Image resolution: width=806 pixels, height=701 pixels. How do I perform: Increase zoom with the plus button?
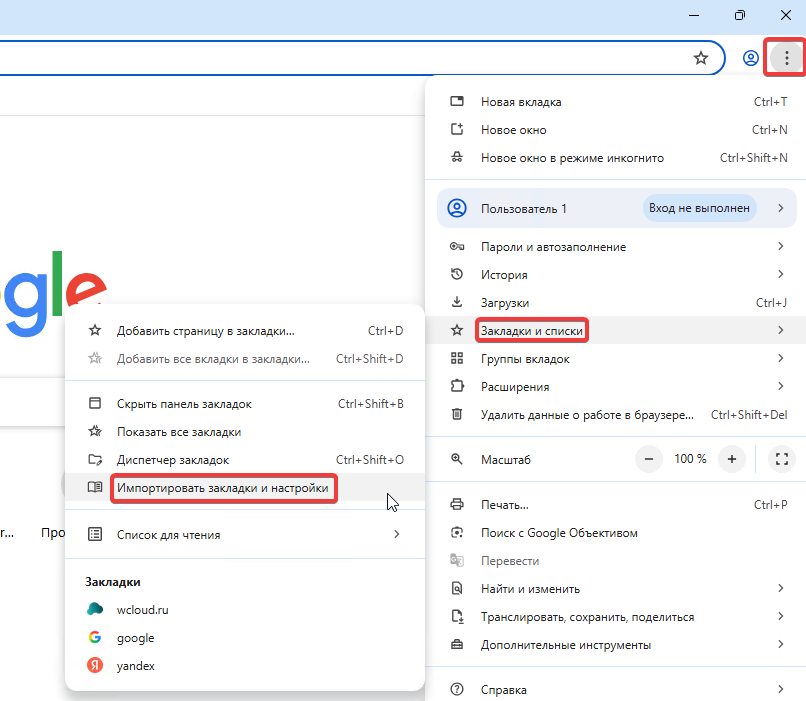pos(732,459)
